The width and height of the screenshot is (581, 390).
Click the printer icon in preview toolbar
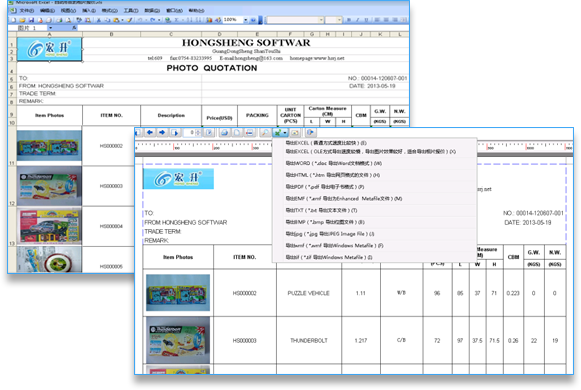[x=225, y=133]
